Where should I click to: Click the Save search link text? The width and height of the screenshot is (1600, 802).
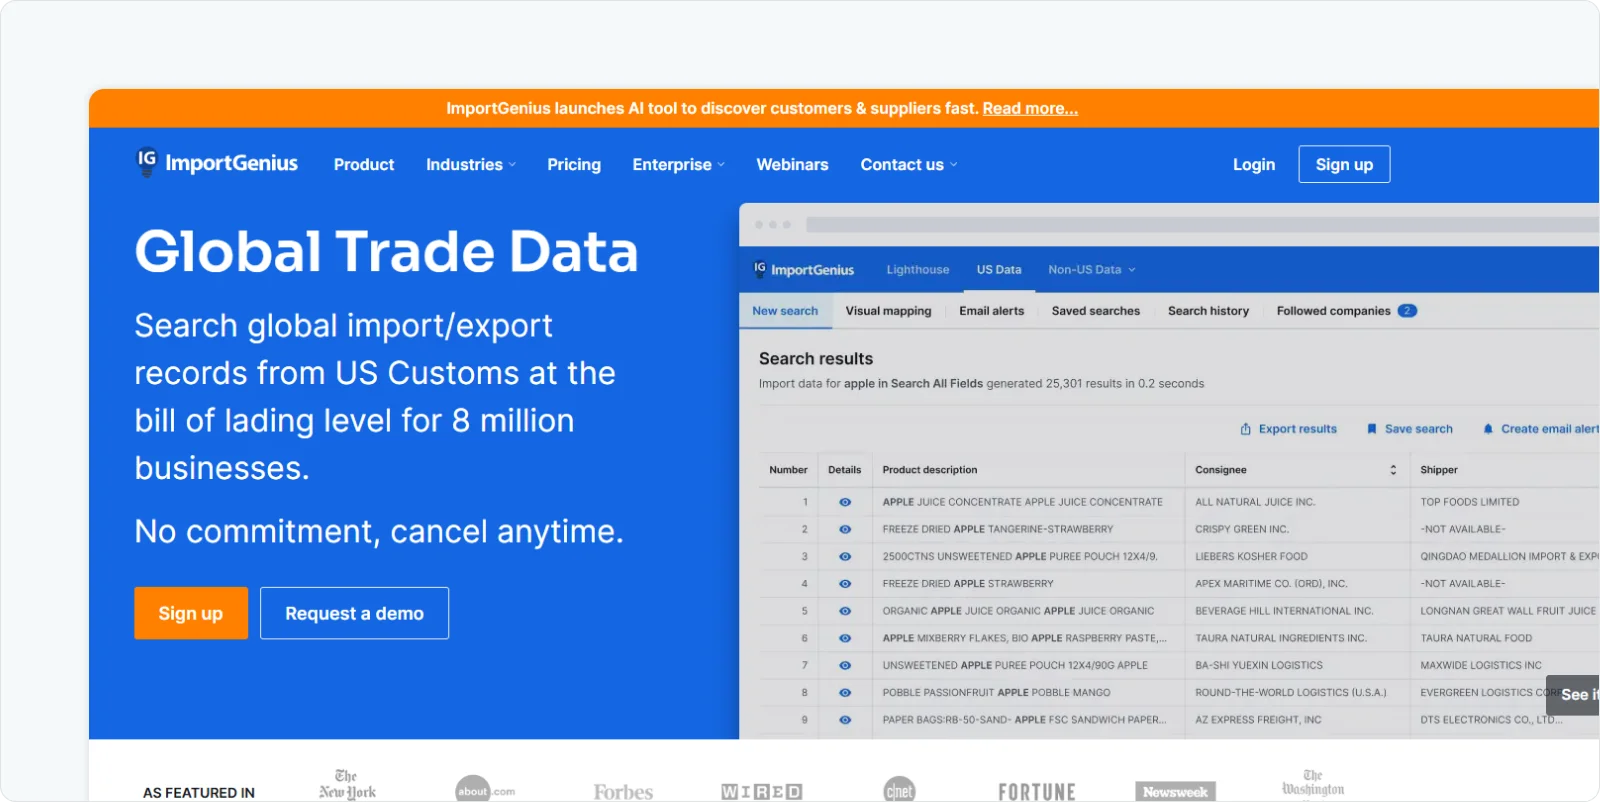tap(1418, 429)
